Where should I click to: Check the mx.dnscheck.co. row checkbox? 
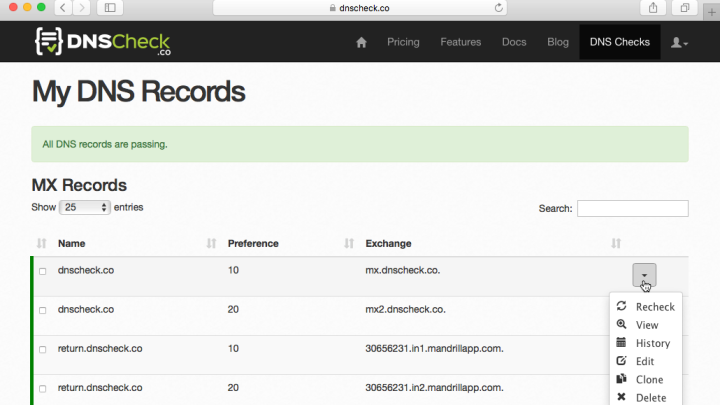[x=43, y=271]
